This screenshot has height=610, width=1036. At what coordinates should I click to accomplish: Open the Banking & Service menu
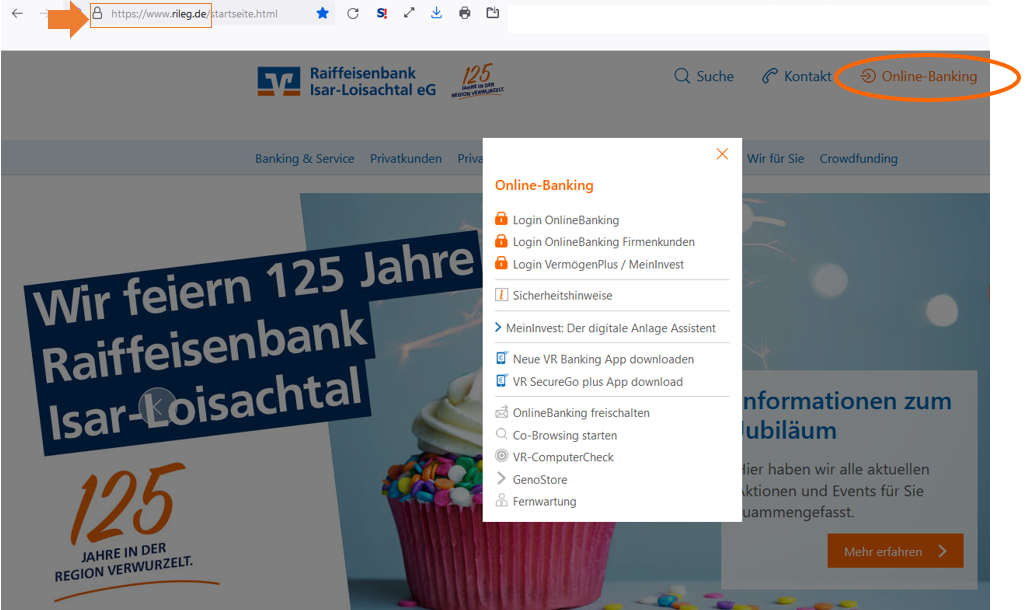(305, 159)
